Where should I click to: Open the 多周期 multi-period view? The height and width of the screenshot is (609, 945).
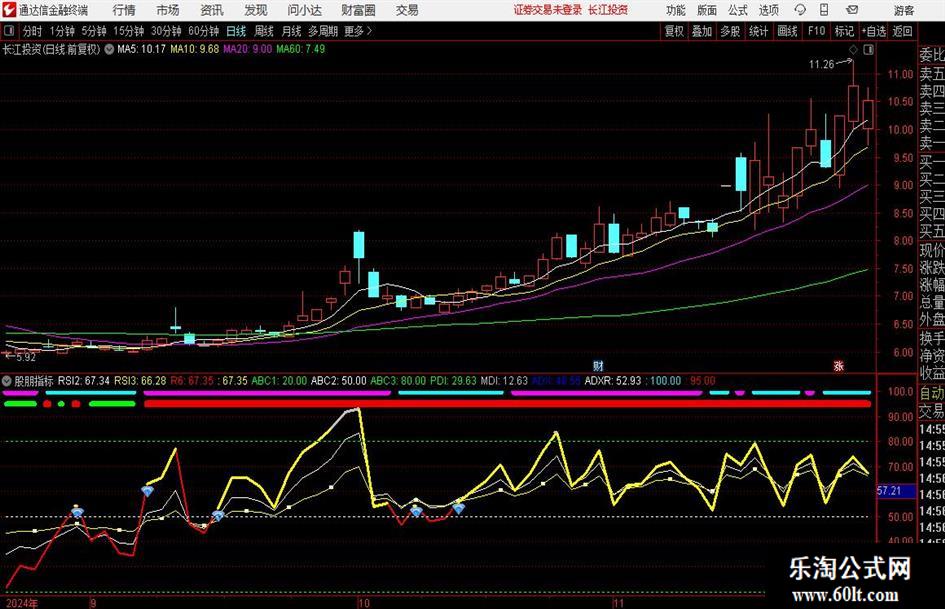[323, 31]
